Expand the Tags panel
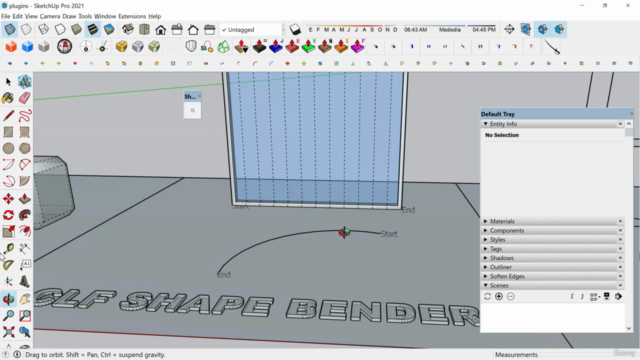The width and height of the screenshot is (640, 360). pyautogui.click(x=486, y=249)
